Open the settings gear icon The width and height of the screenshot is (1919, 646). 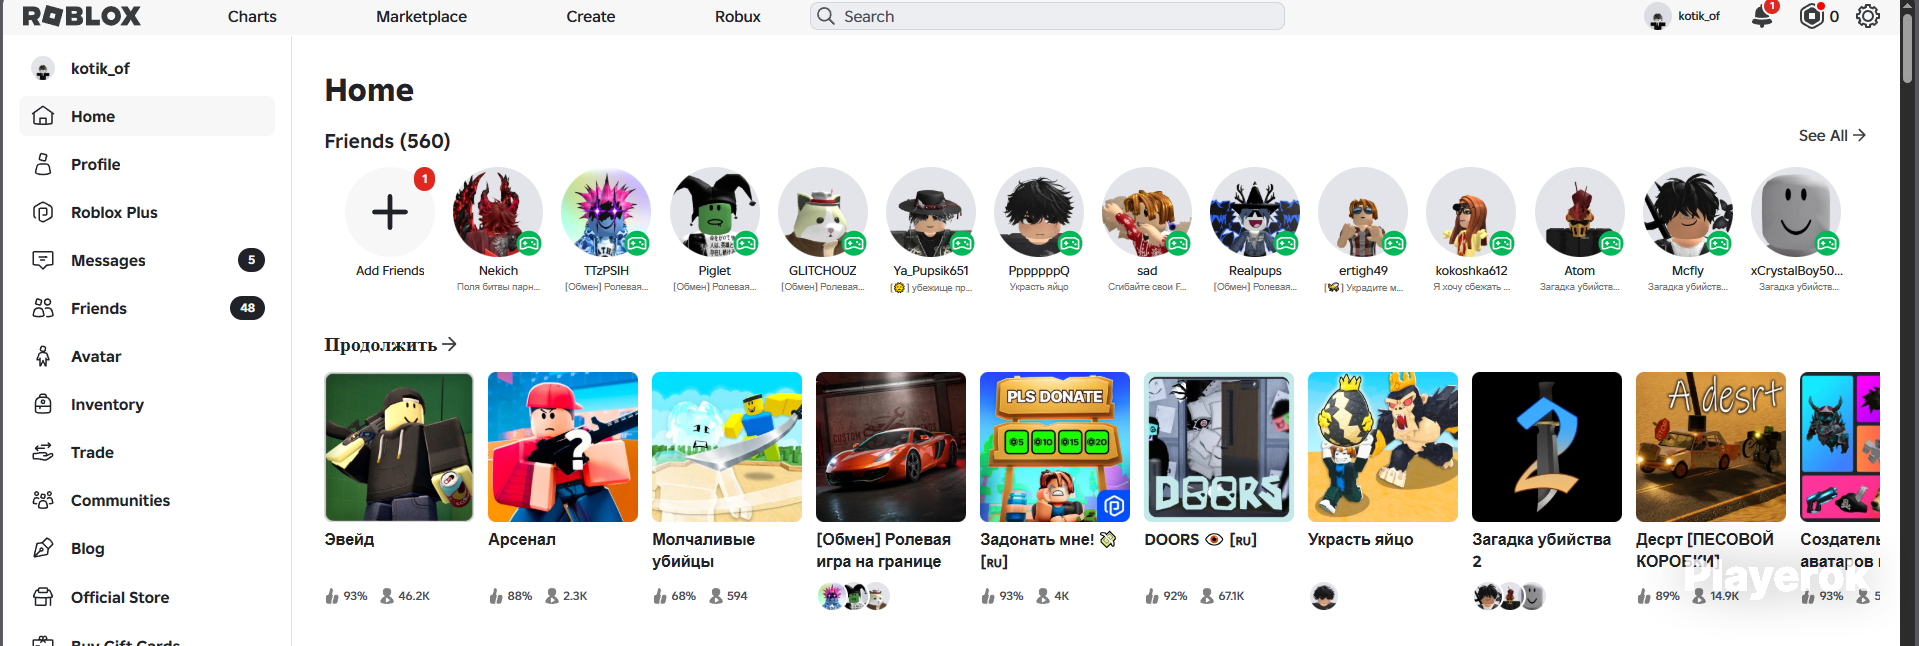tap(1867, 16)
